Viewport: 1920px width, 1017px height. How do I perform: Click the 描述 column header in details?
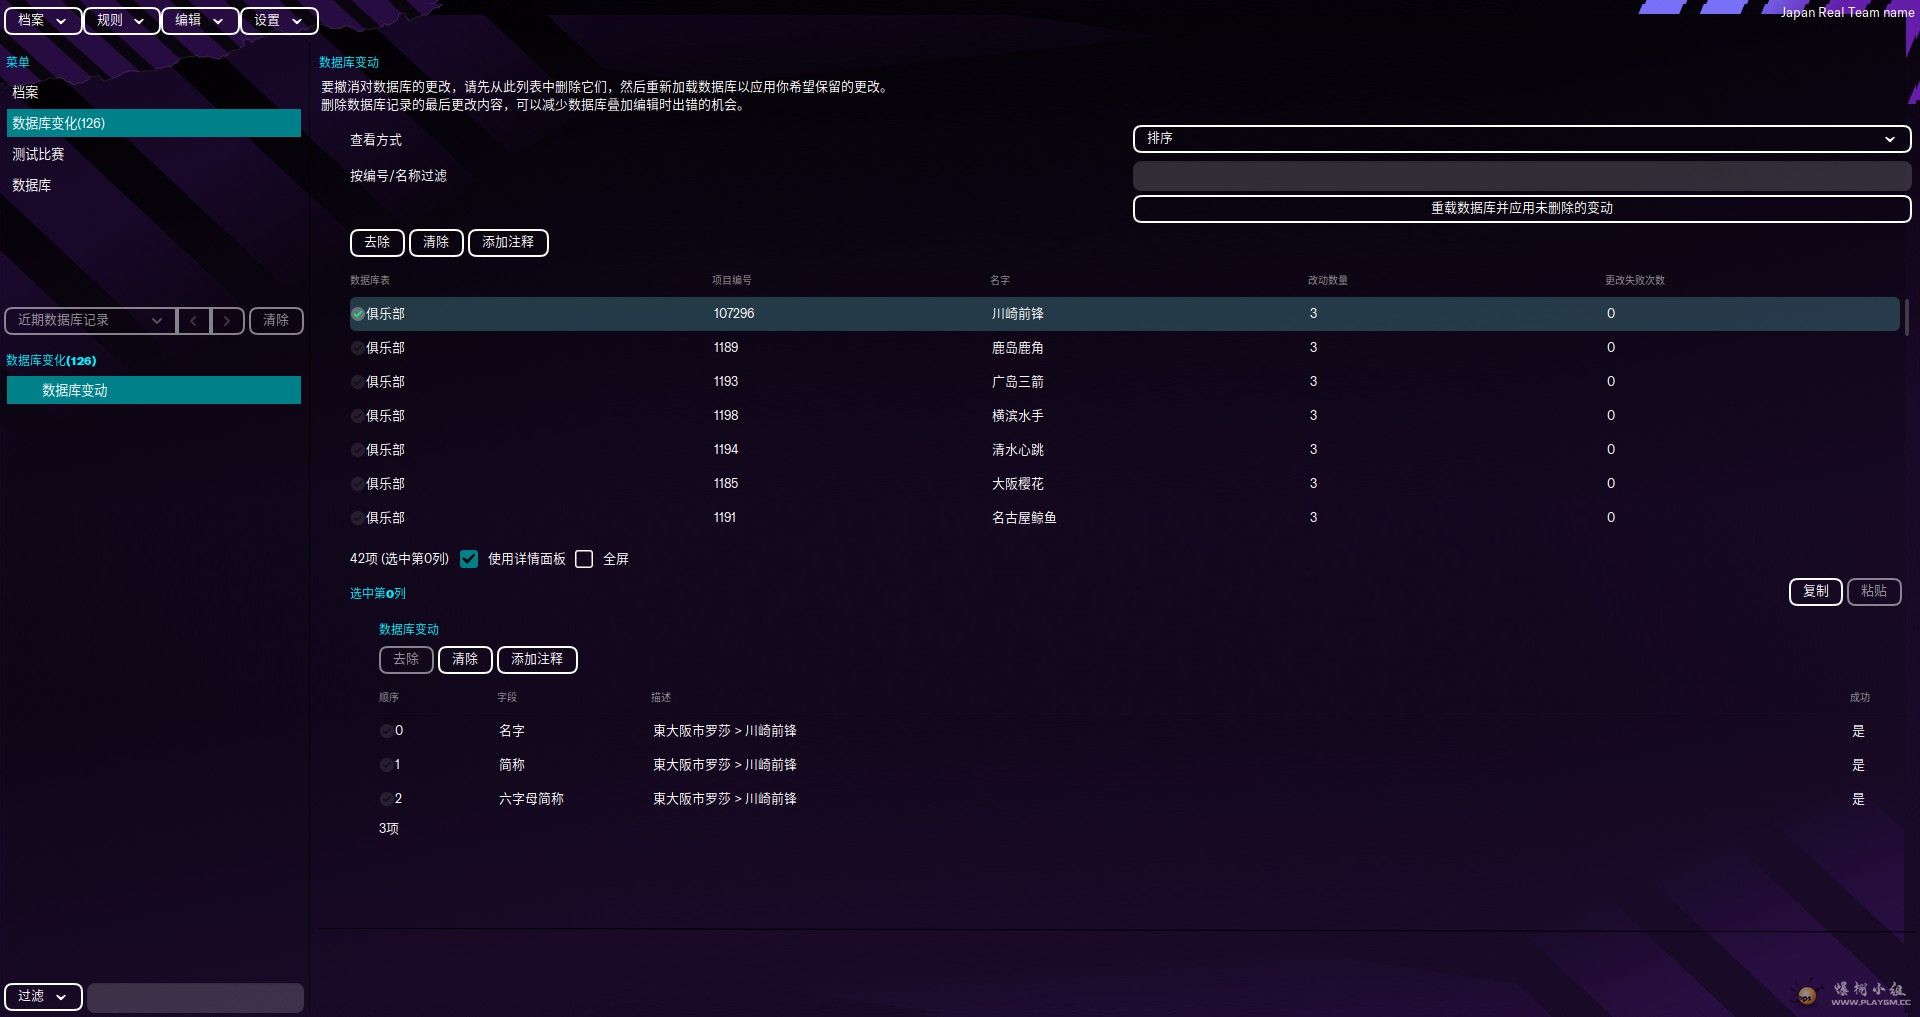click(x=661, y=697)
